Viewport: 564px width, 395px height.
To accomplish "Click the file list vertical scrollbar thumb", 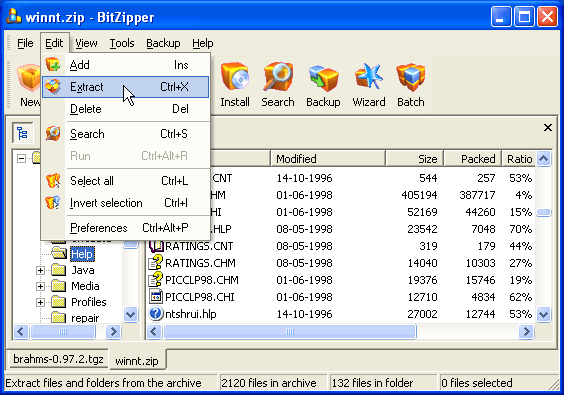I will tap(543, 212).
